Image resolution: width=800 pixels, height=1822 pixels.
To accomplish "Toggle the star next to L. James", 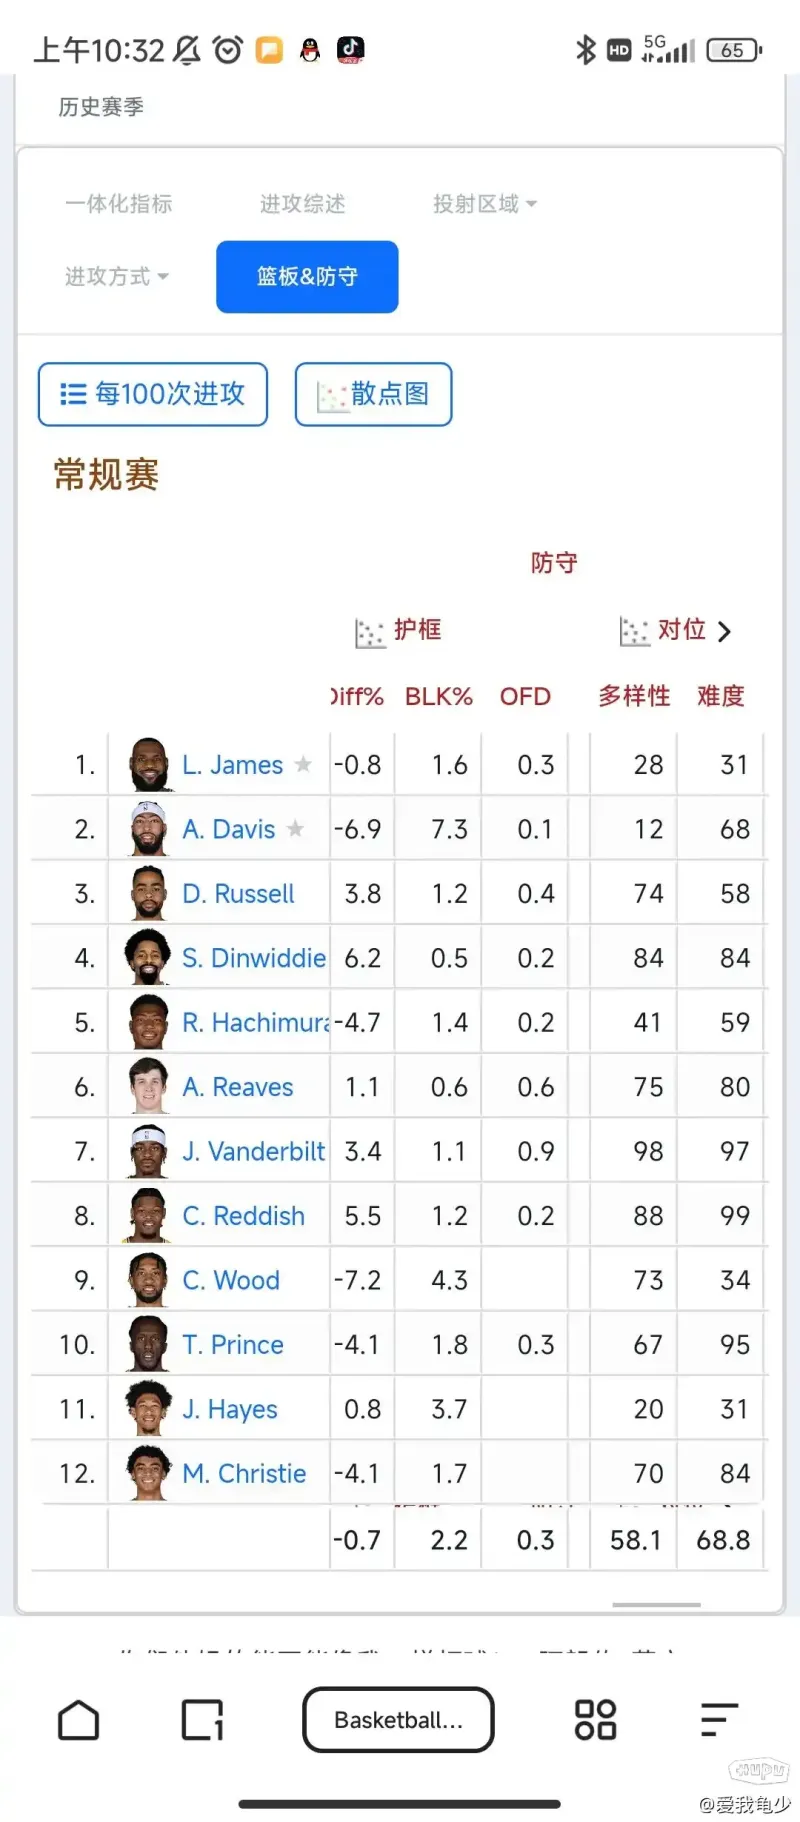I will (x=303, y=764).
